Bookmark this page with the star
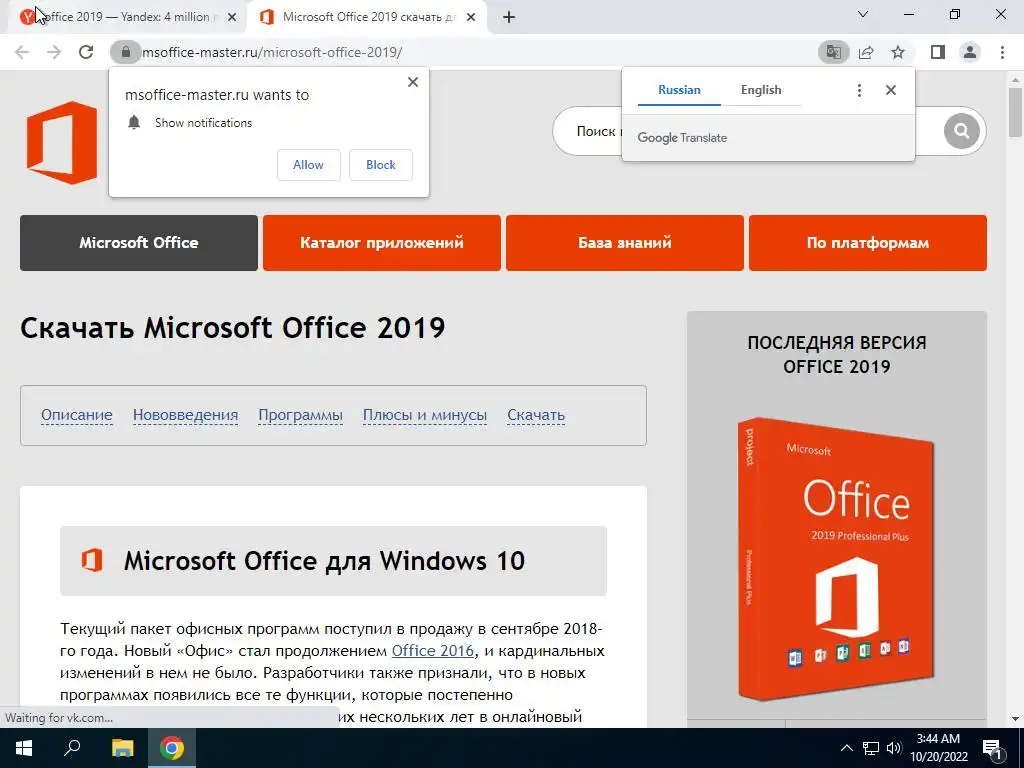The image size is (1024, 768). 898,52
